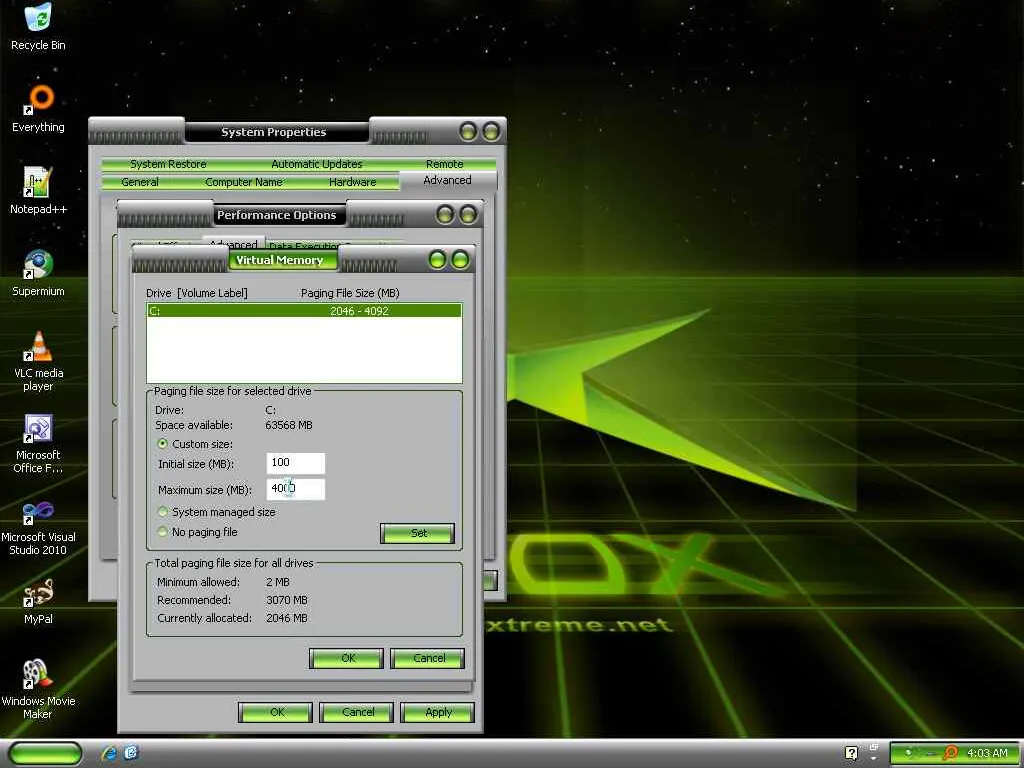Open the Notepad++ desktop shortcut
1024x768 pixels.
[x=39, y=191]
